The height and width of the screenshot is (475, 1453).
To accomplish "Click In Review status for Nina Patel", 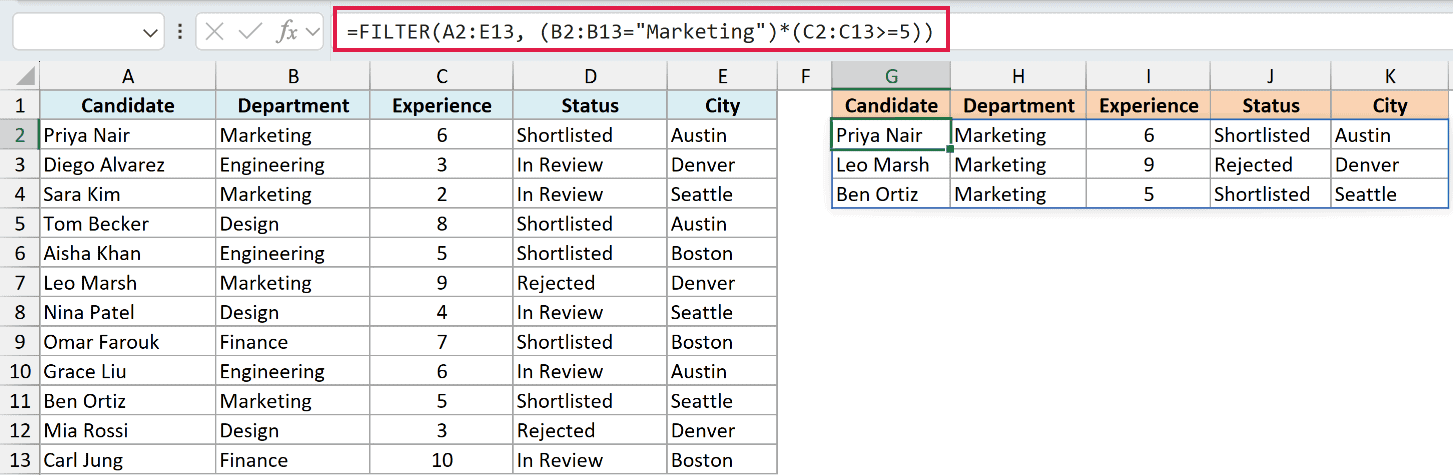I will [590, 312].
